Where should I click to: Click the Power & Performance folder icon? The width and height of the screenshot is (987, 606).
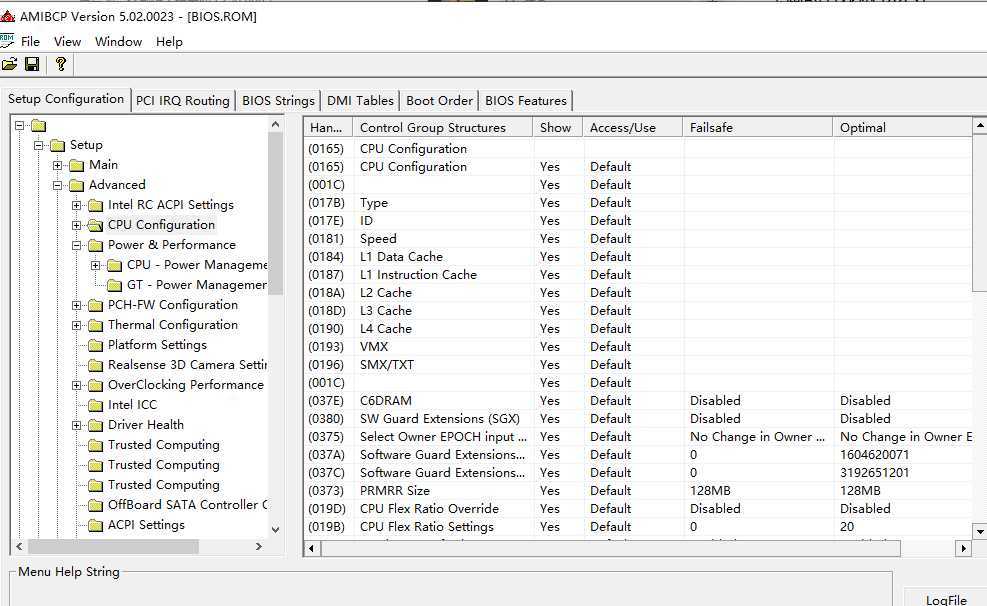(x=96, y=245)
